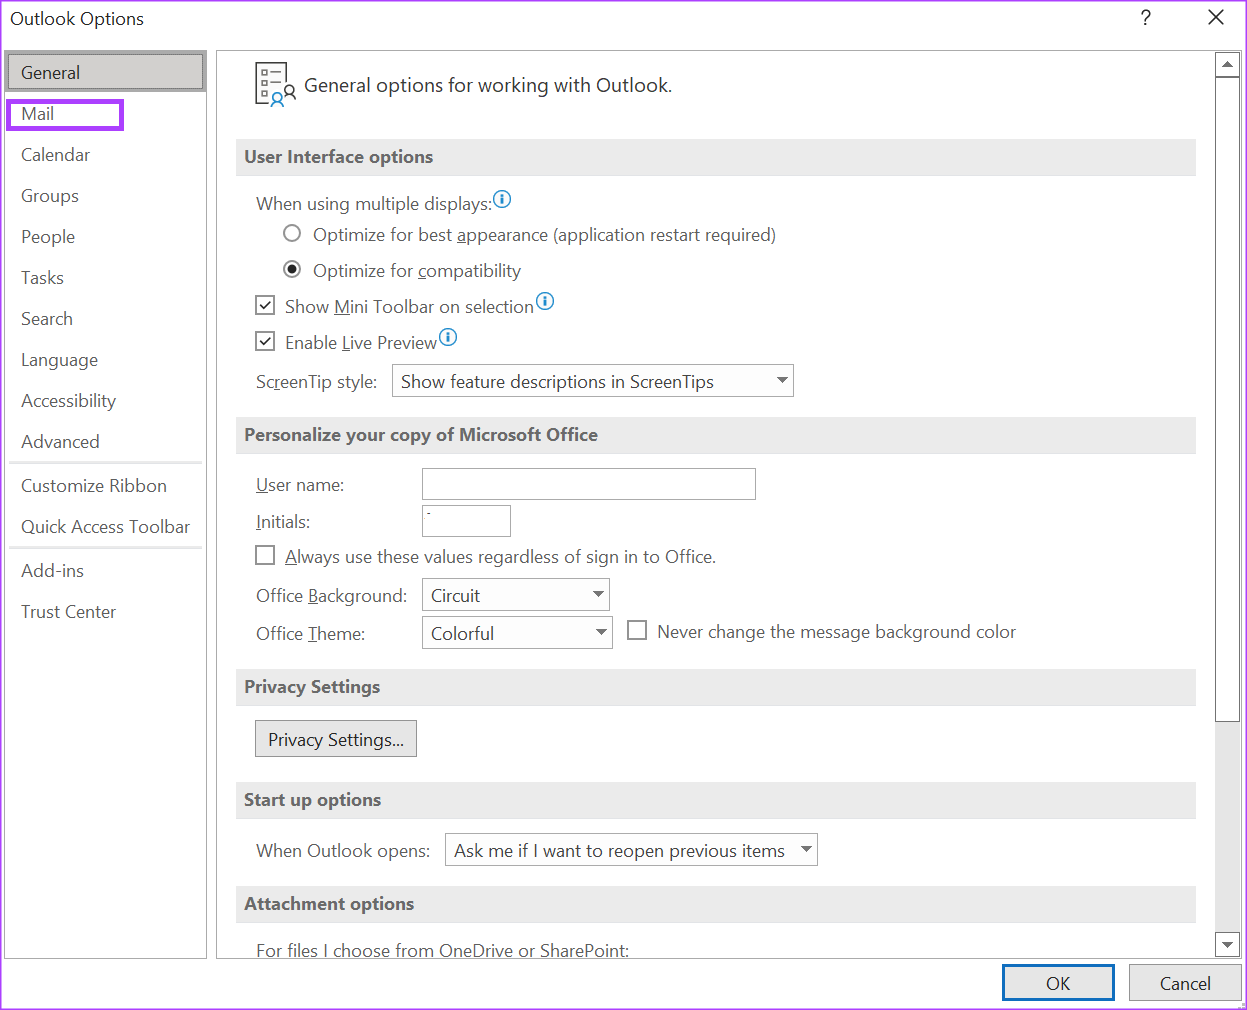Click scroll up arrow in options pane

[x=1227, y=66]
